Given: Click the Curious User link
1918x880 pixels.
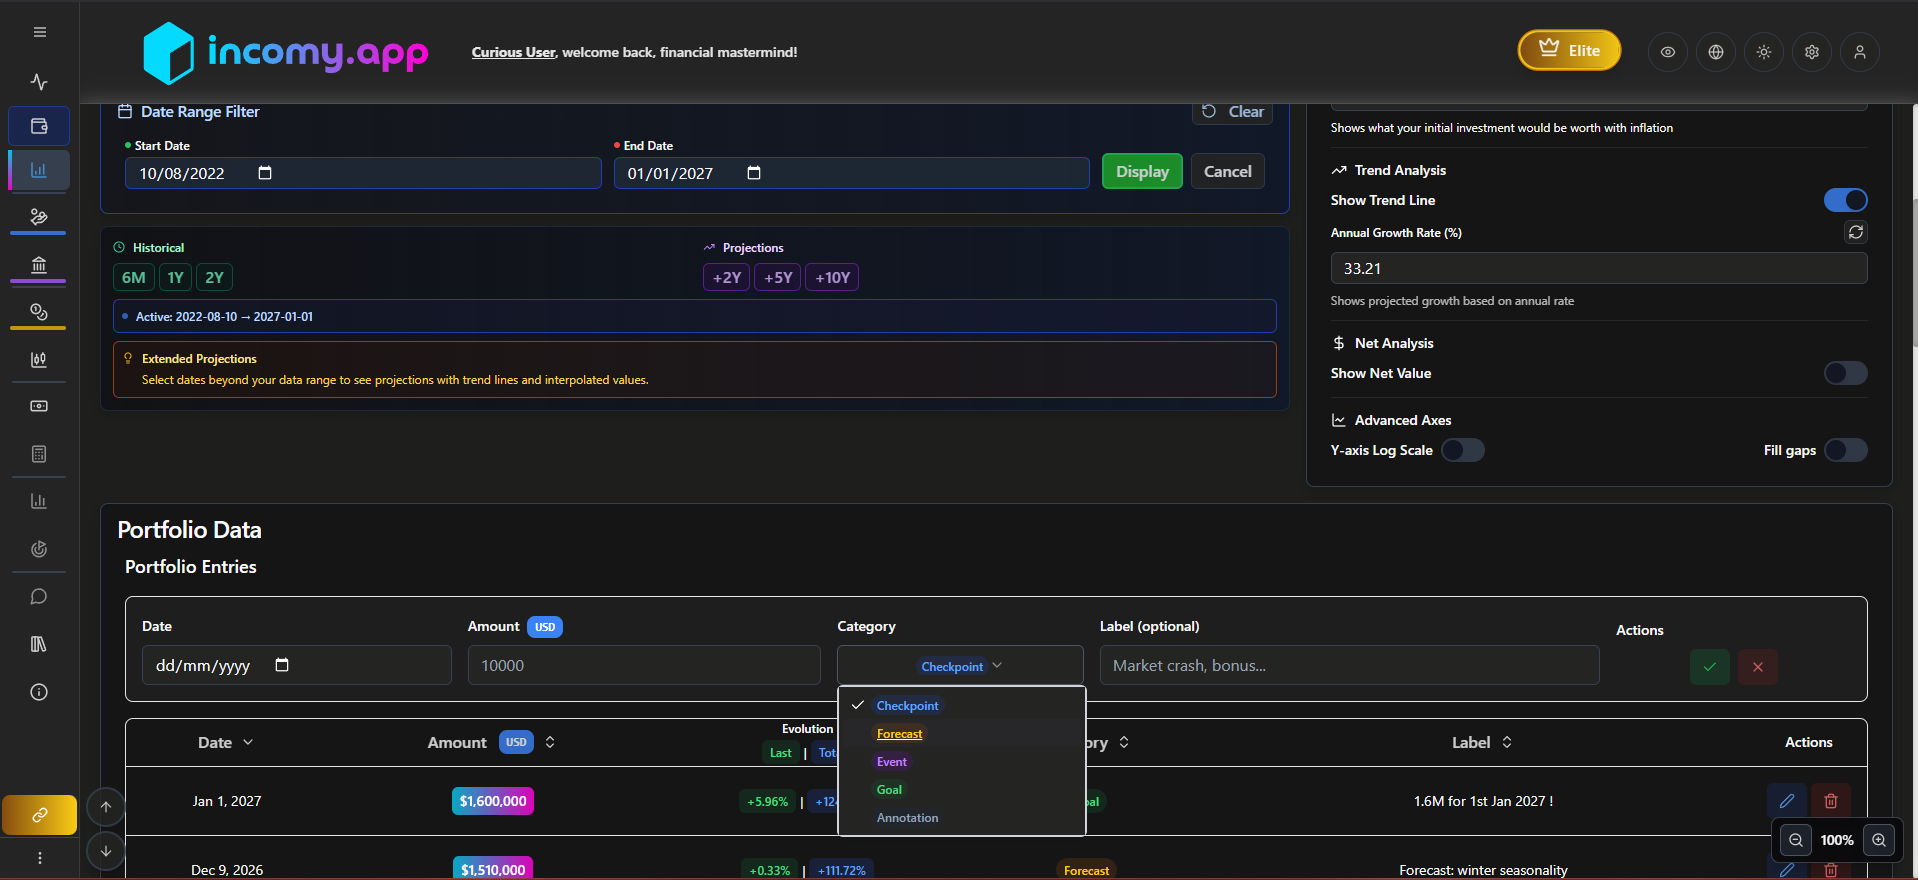Looking at the screenshot, I should 513,52.
